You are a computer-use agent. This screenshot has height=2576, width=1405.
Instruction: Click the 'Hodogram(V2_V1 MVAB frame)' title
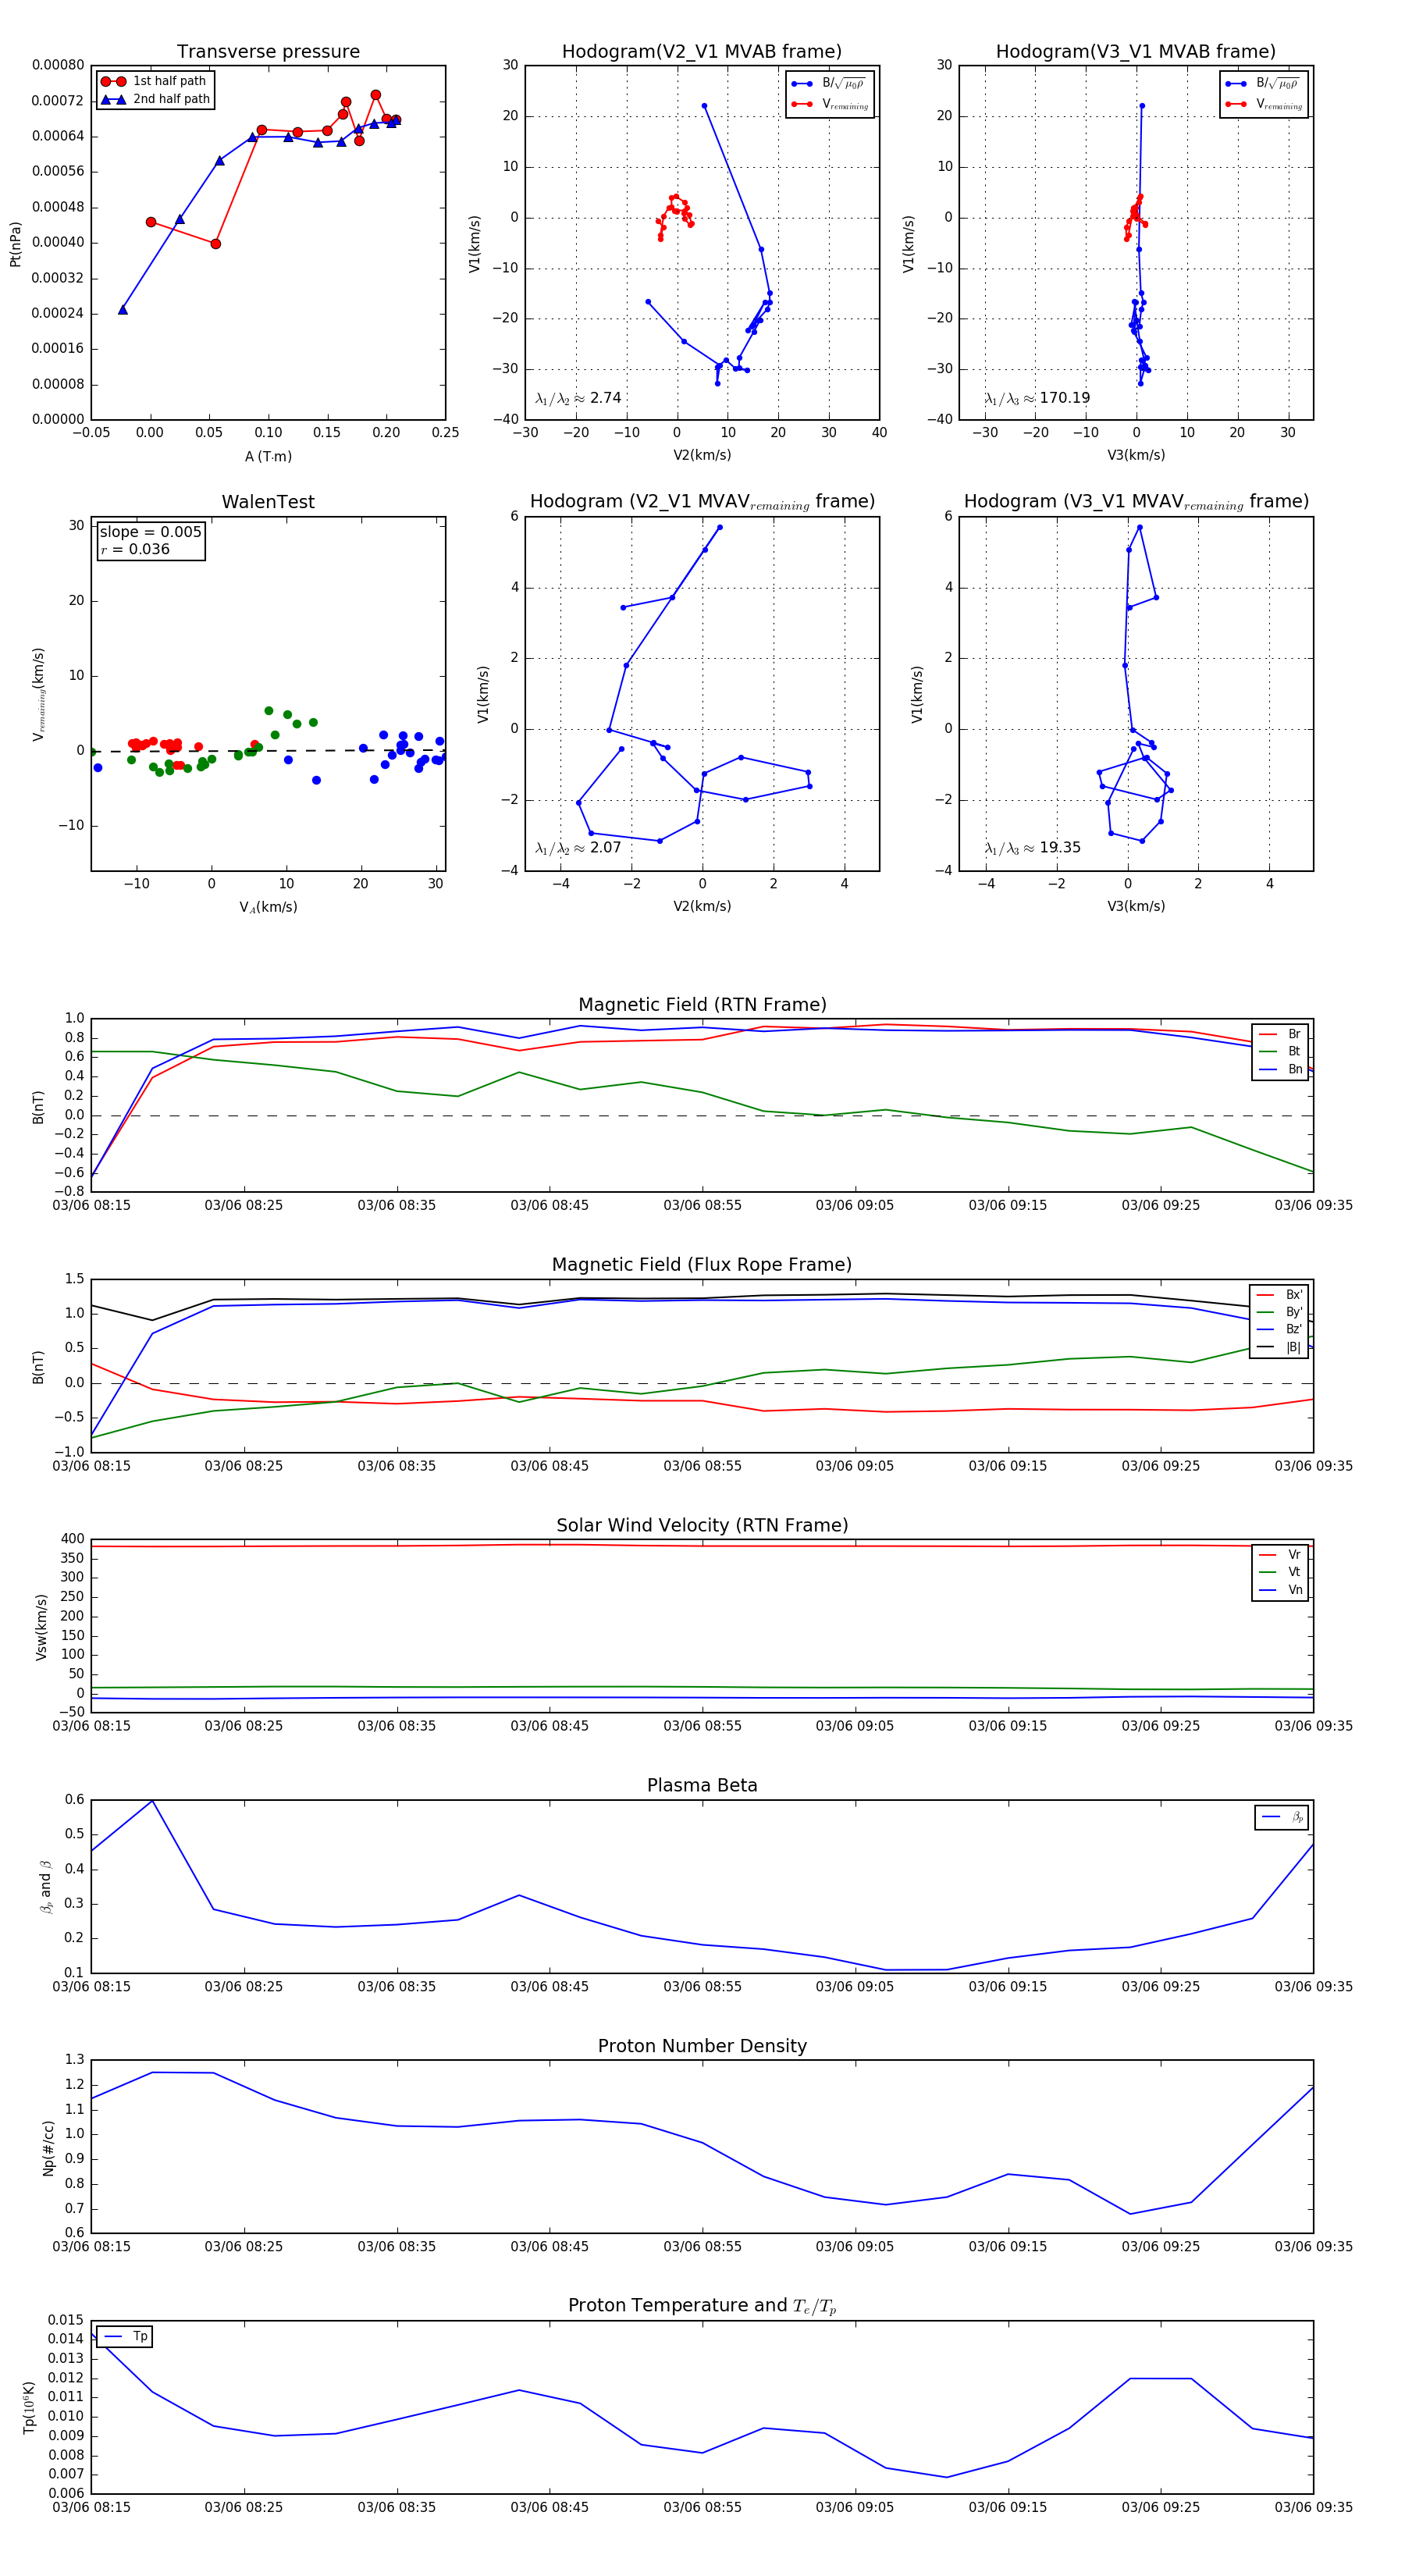pyautogui.click(x=702, y=52)
